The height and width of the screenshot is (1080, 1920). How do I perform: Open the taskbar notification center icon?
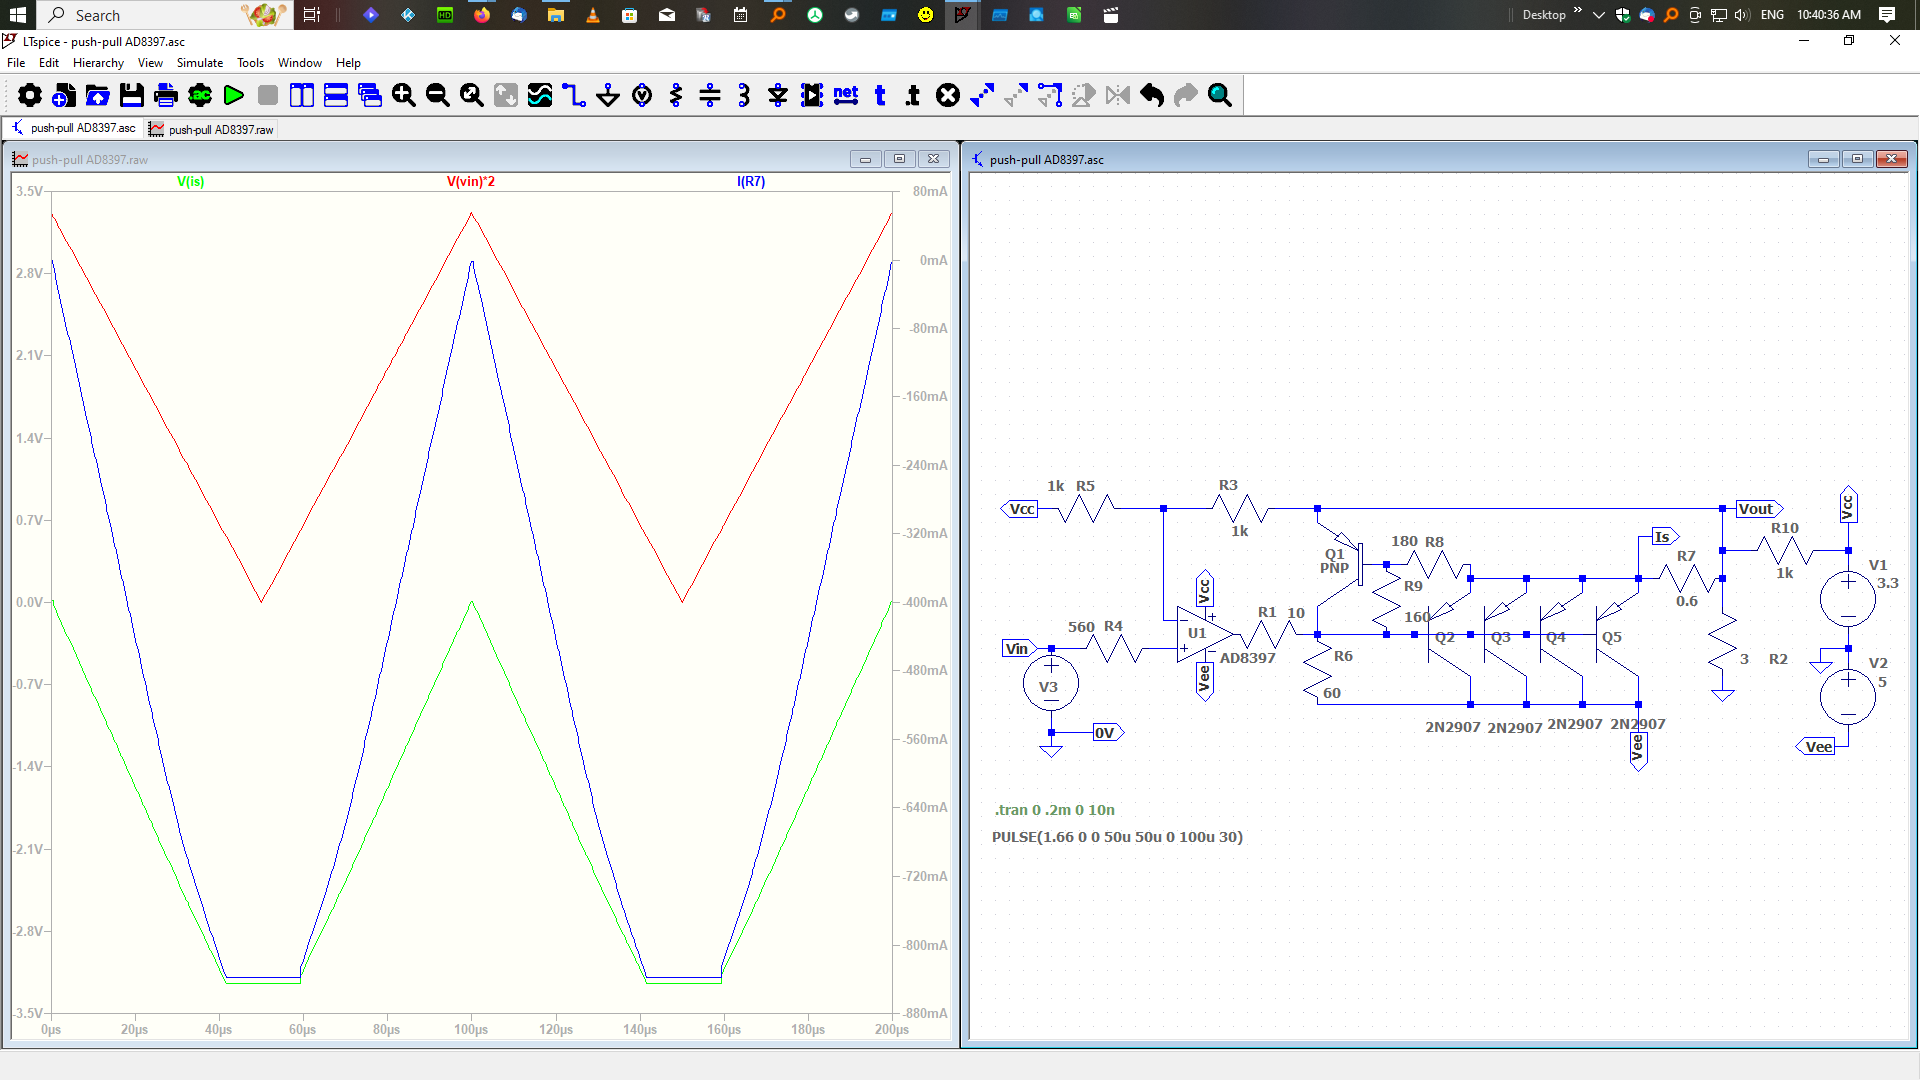1887,15
